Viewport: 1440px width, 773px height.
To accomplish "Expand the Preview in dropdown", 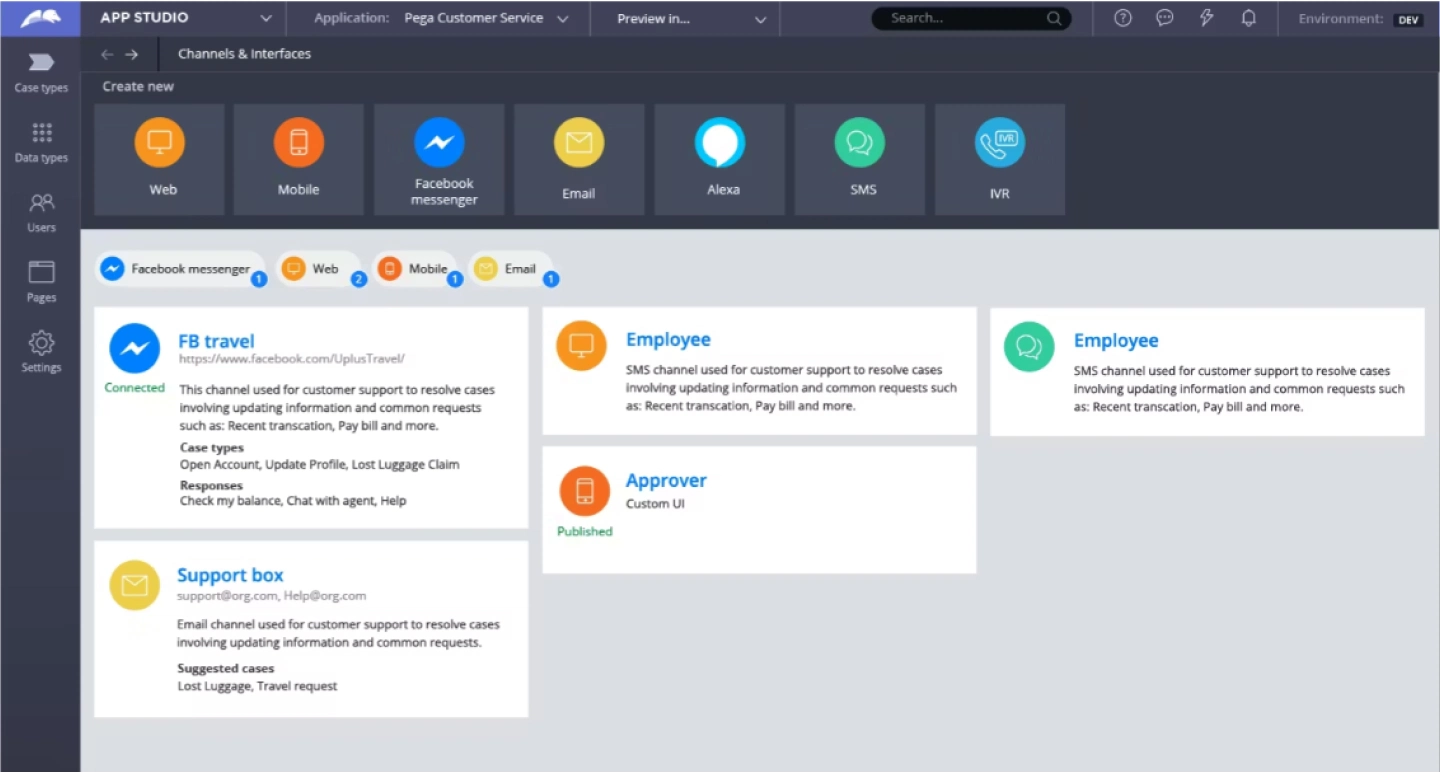I will point(691,18).
